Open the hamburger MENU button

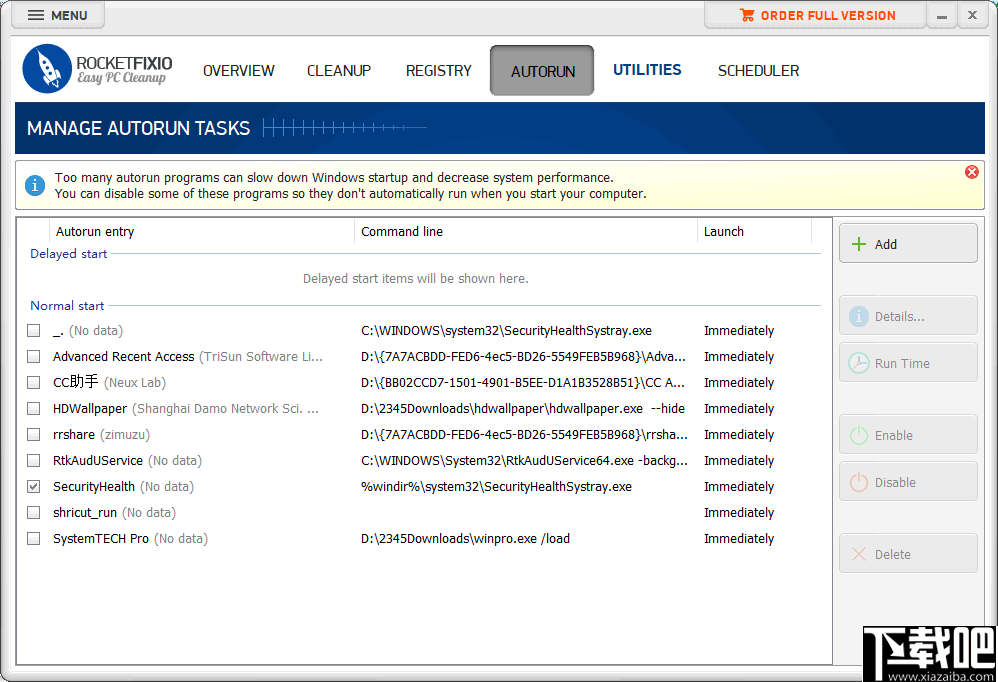(x=57, y=15)
